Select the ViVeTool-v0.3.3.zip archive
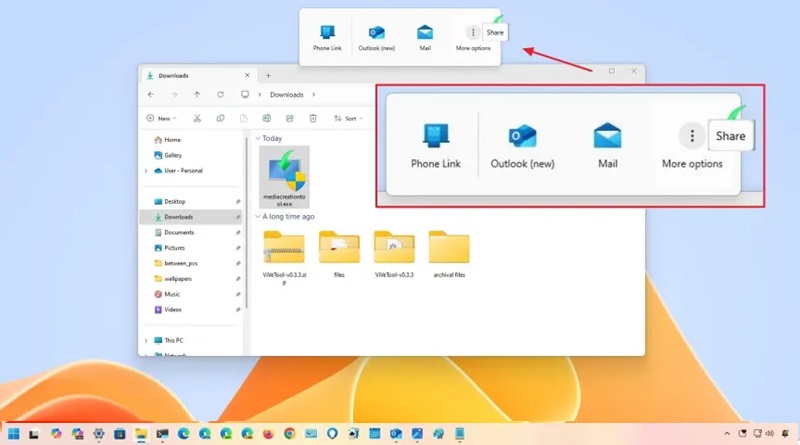800x445 pixels. [284, 258]
